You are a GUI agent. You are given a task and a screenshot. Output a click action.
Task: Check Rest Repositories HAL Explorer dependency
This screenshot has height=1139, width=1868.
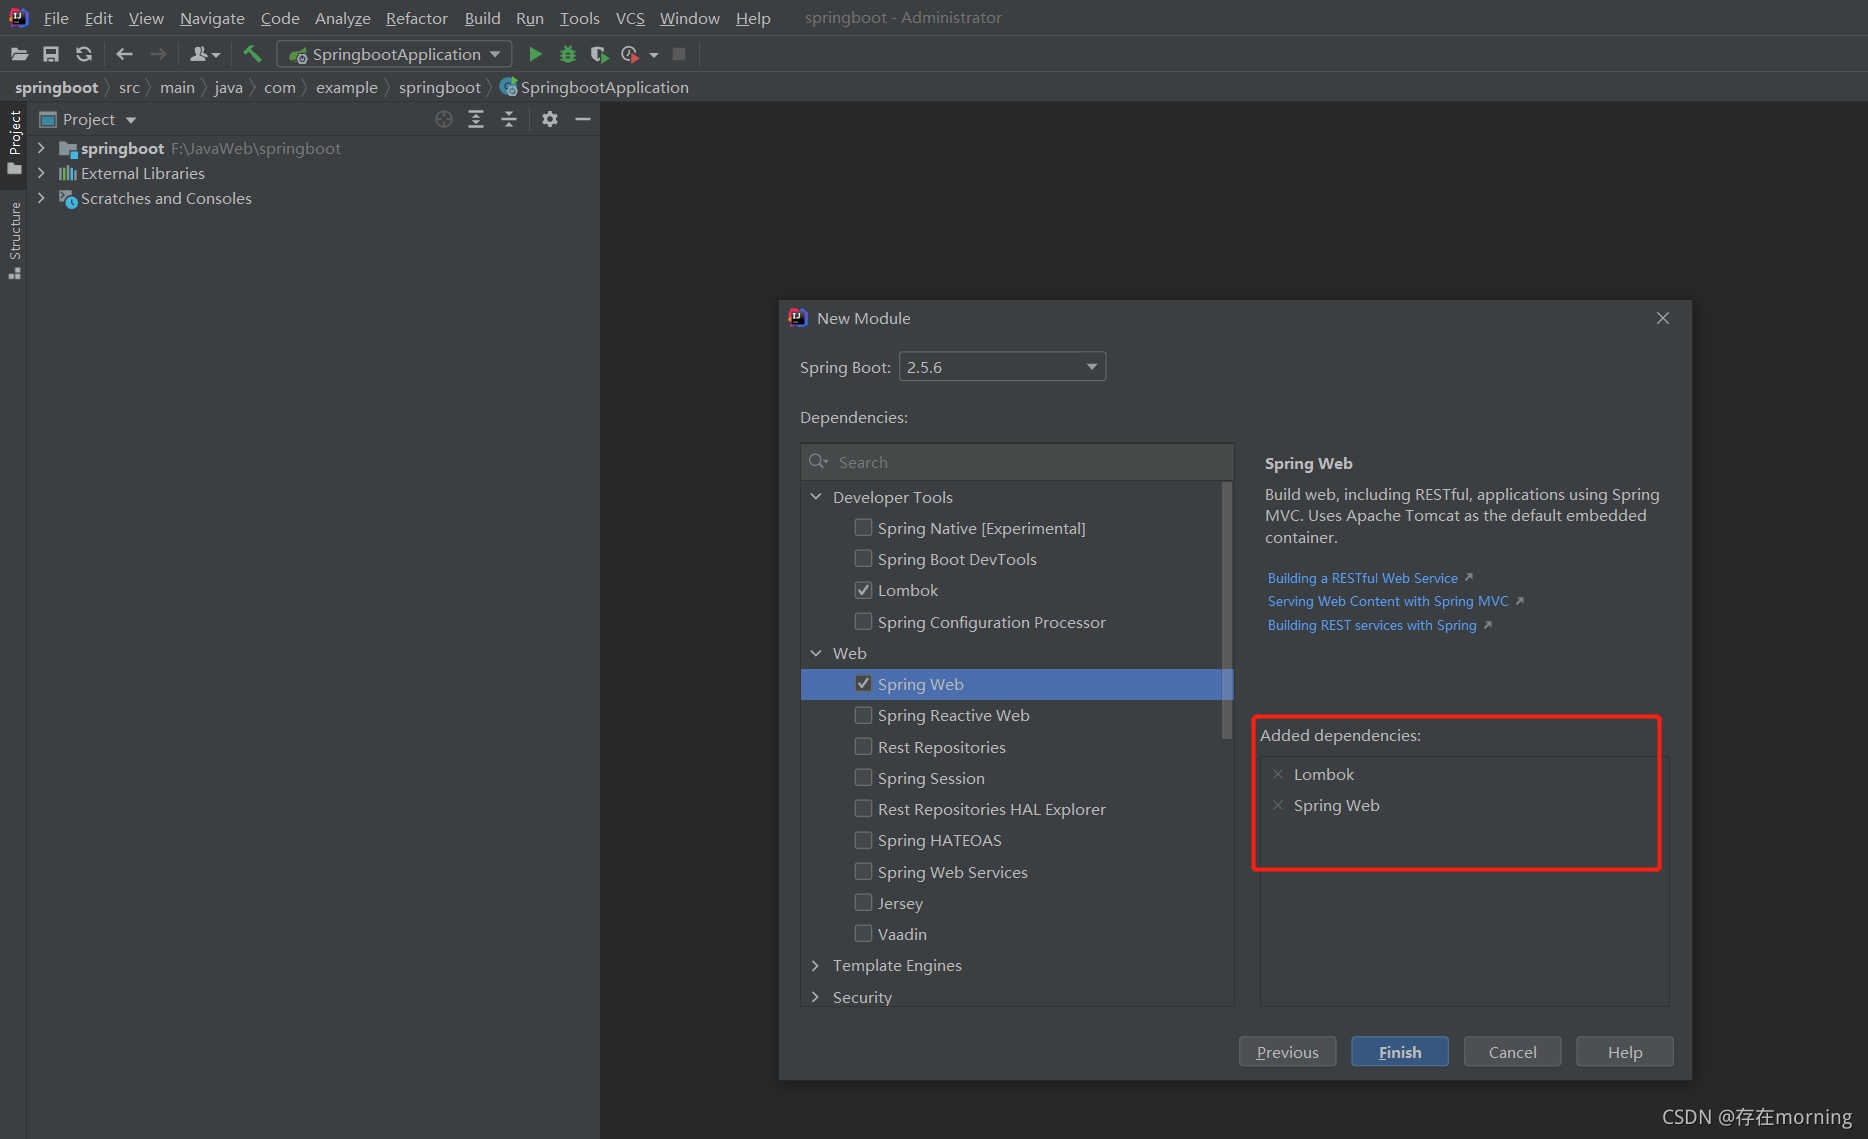(x=863, y=808)
